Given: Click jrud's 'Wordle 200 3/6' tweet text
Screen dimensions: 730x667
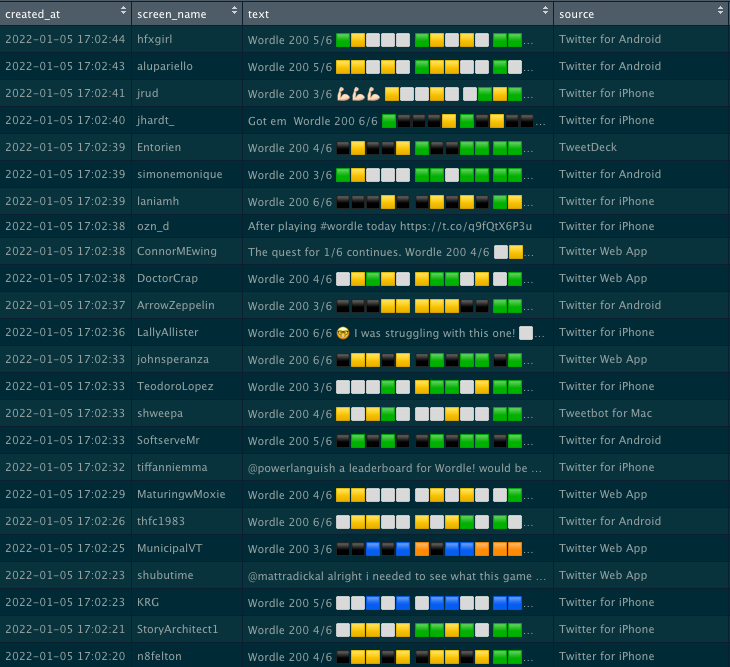Looking at the screenshot, I should (x=391, y=94).
